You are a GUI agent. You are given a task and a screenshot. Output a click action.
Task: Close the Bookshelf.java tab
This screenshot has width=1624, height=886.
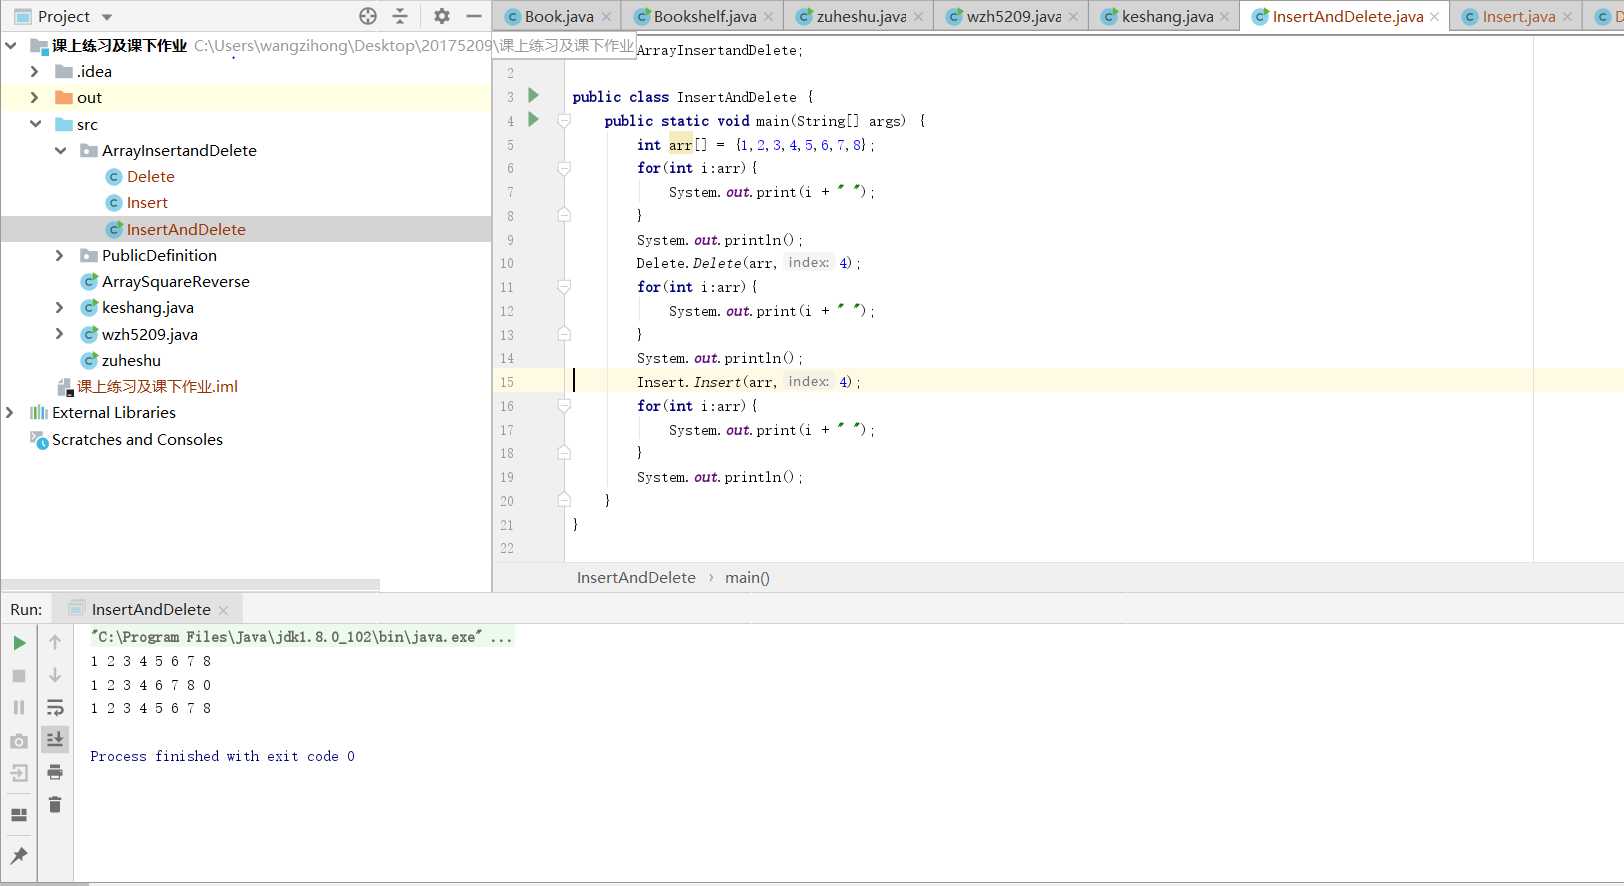(768, 17)
